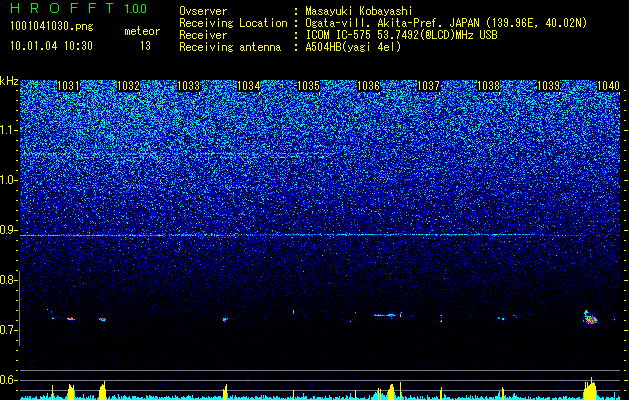Click time marker 1036

tap(368, 86)
